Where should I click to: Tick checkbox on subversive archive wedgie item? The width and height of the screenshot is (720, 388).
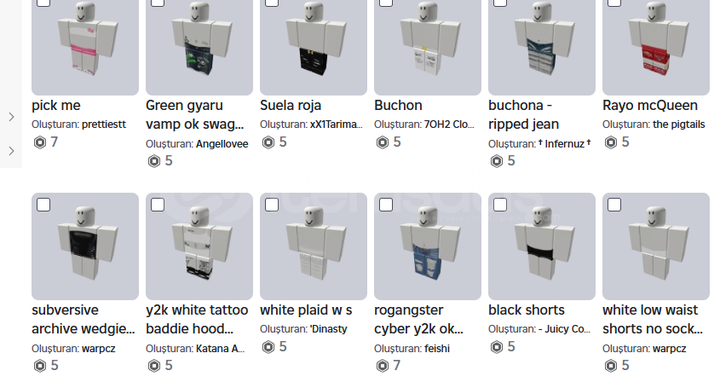point(43,205)
